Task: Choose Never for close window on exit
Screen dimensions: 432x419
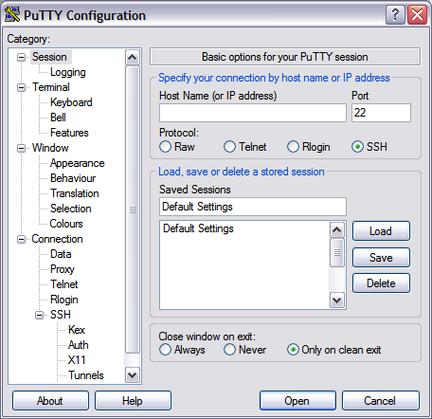Action: pos(230,350)
